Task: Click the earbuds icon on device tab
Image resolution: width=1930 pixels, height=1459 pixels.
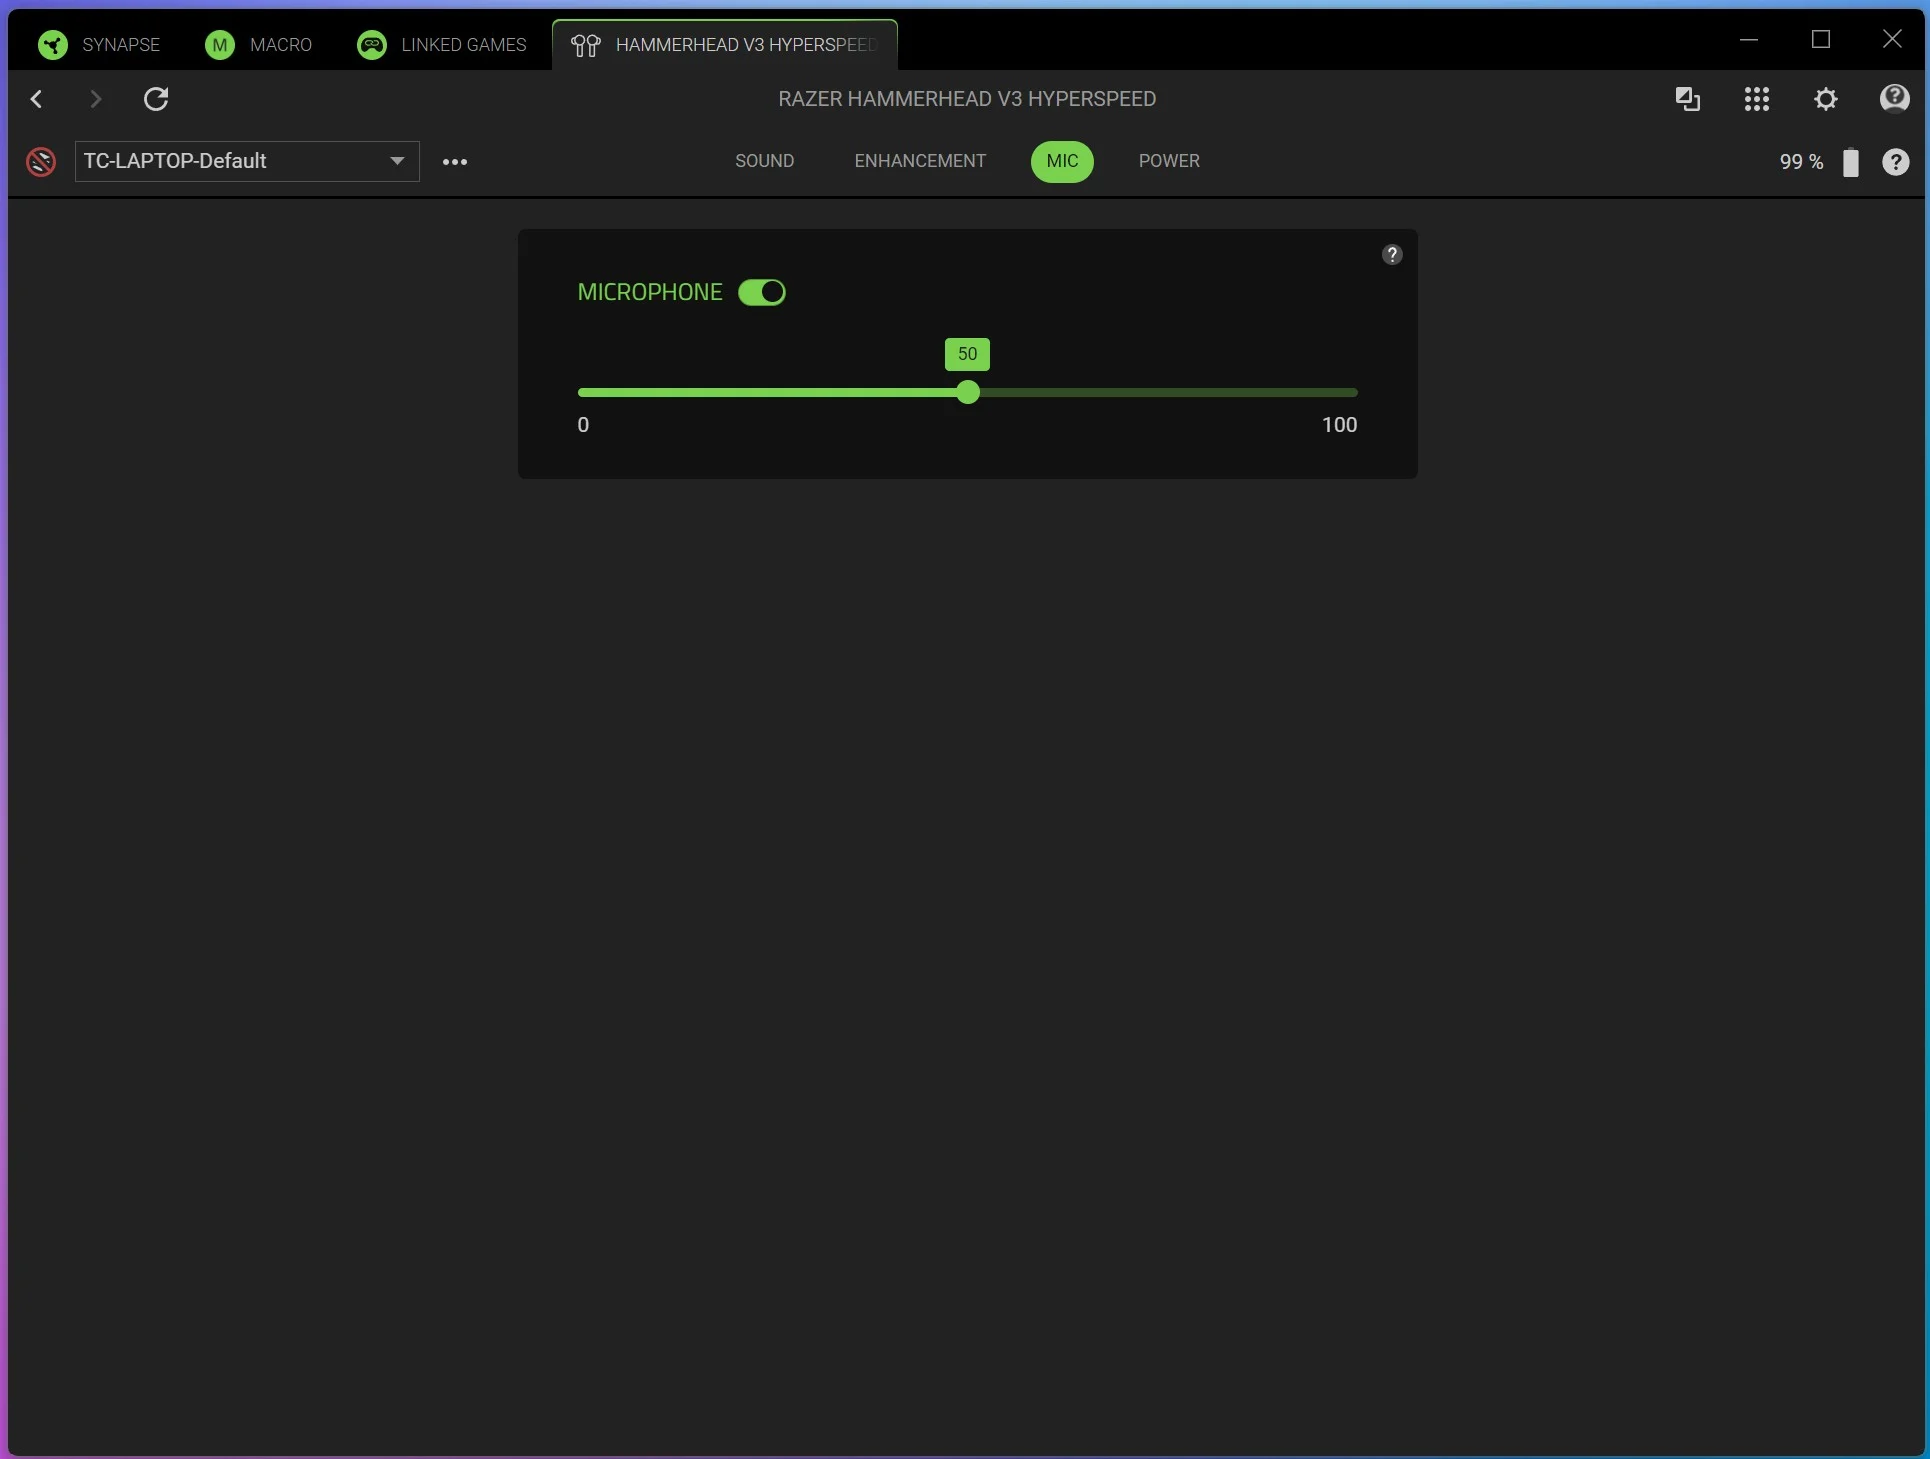Action: pos(586,45)
